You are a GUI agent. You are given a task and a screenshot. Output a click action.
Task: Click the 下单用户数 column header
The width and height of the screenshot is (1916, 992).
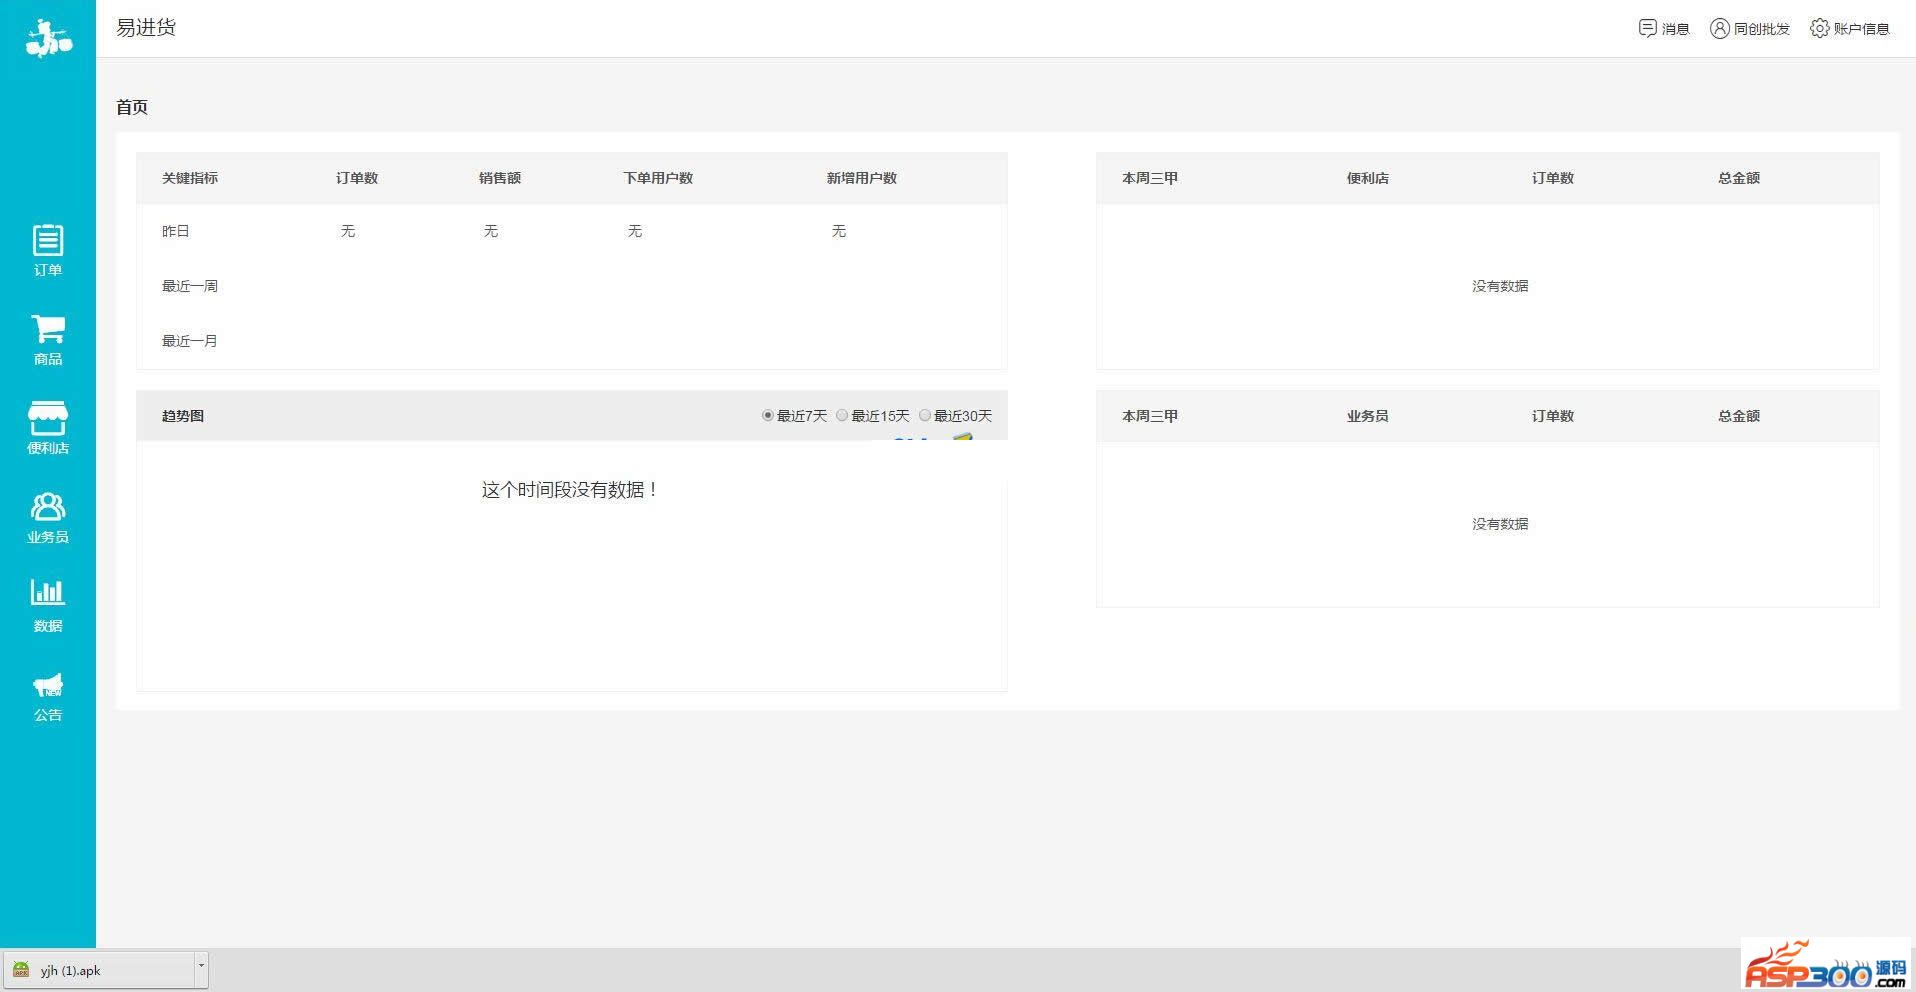[658, 178]
